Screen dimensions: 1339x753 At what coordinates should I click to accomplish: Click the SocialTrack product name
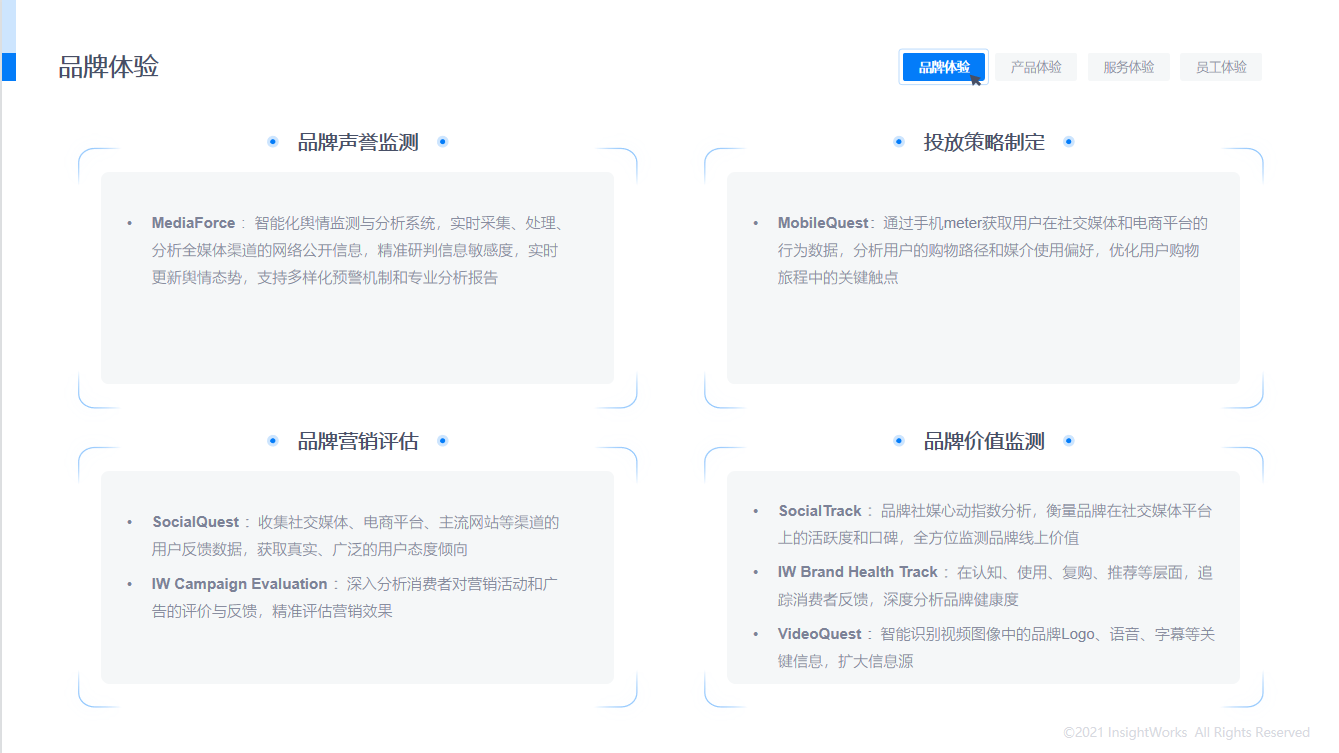(x=820, y=511)
